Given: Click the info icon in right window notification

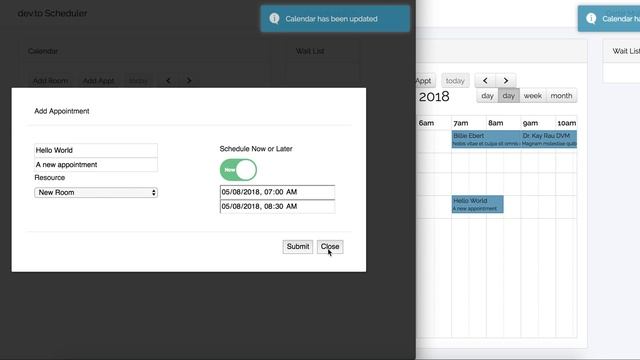Looking at the screenshot, I should click(591, 18).
